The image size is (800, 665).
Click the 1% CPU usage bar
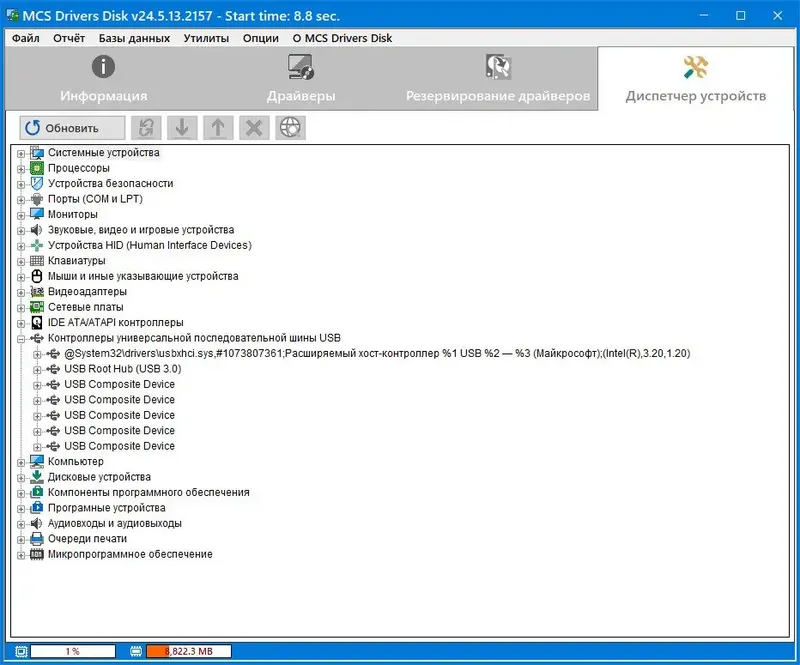coord(72,651)
